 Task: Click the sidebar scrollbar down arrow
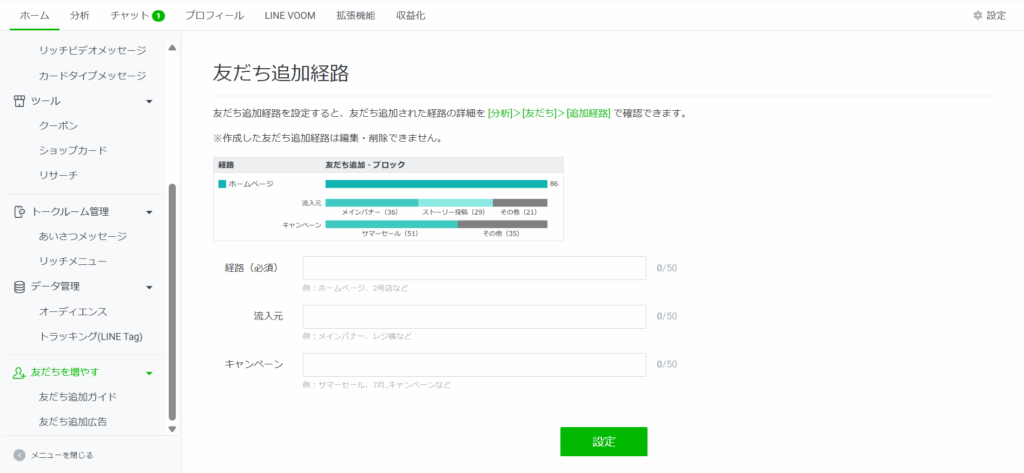(x=172, y=429)
